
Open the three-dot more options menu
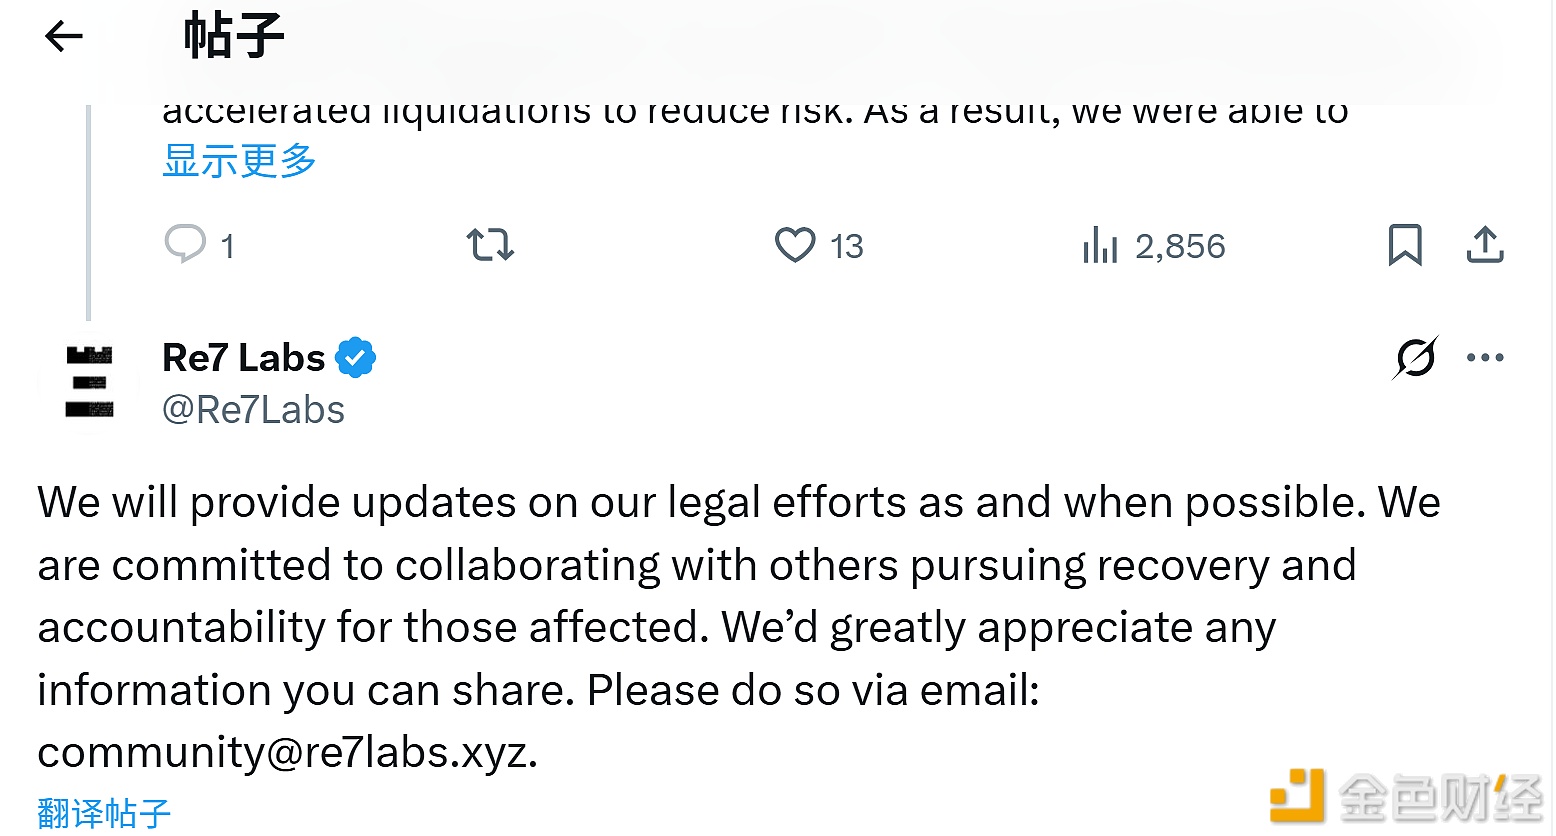[x=1485, y=357]
